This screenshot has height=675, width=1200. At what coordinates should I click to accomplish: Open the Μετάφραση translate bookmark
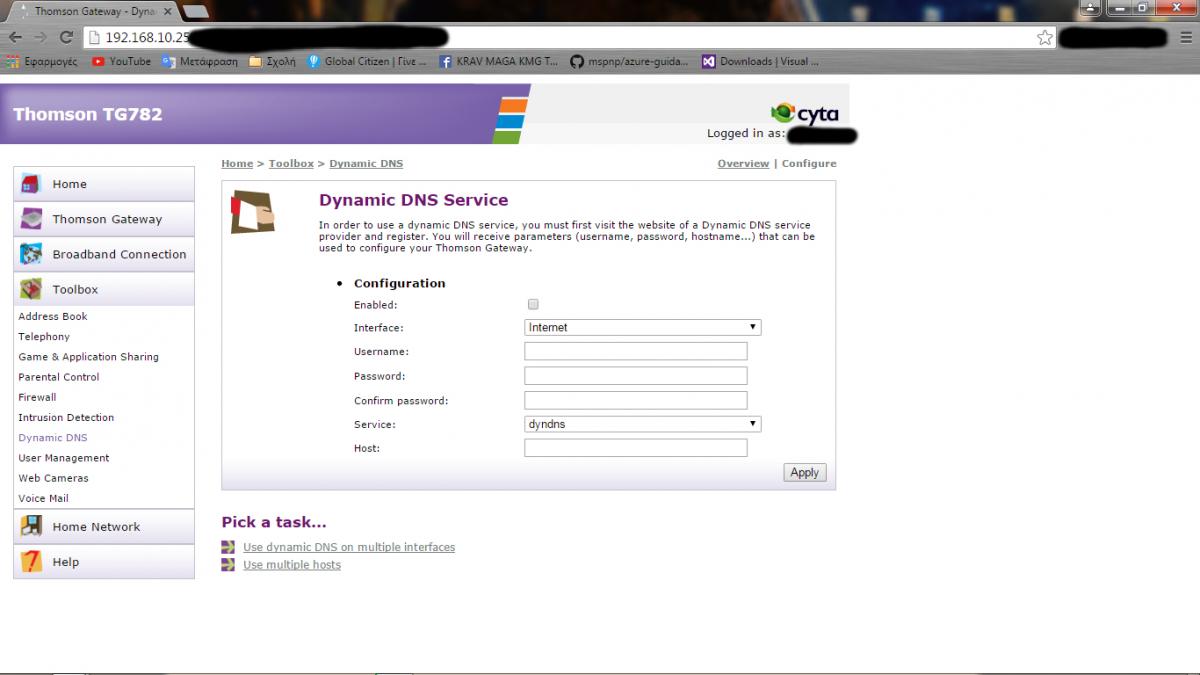point(200,61)
